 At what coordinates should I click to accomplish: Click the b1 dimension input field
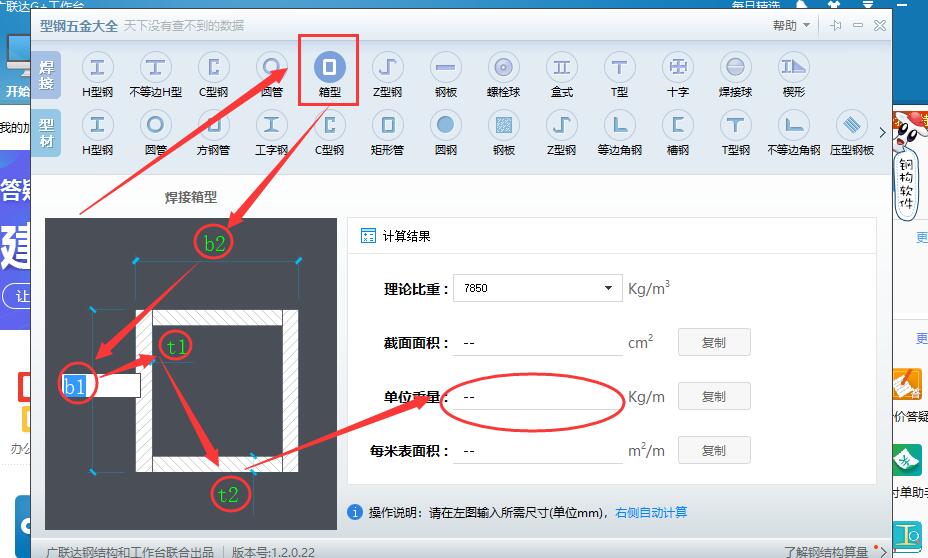click(101, 386)
